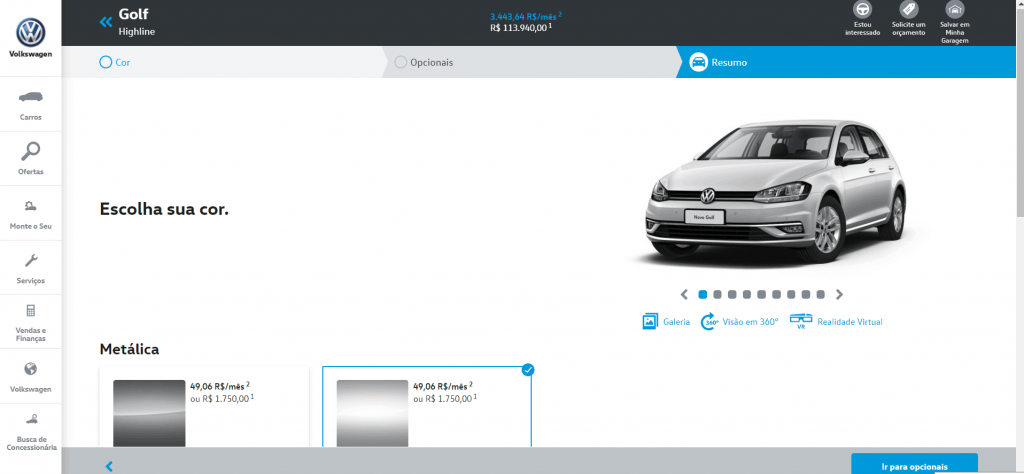Image resolution: width=1024 pixels, height=474 pixels.
Task: Choose the silver metallic color swatch
Action: (x=372, y=413)
